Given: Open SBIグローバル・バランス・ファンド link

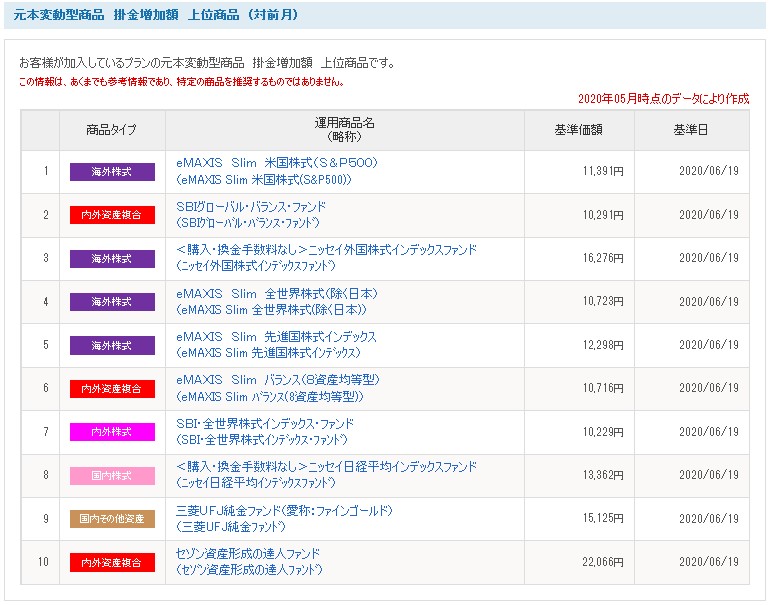Looking at the screenshot, I should [x=251, y=214].
